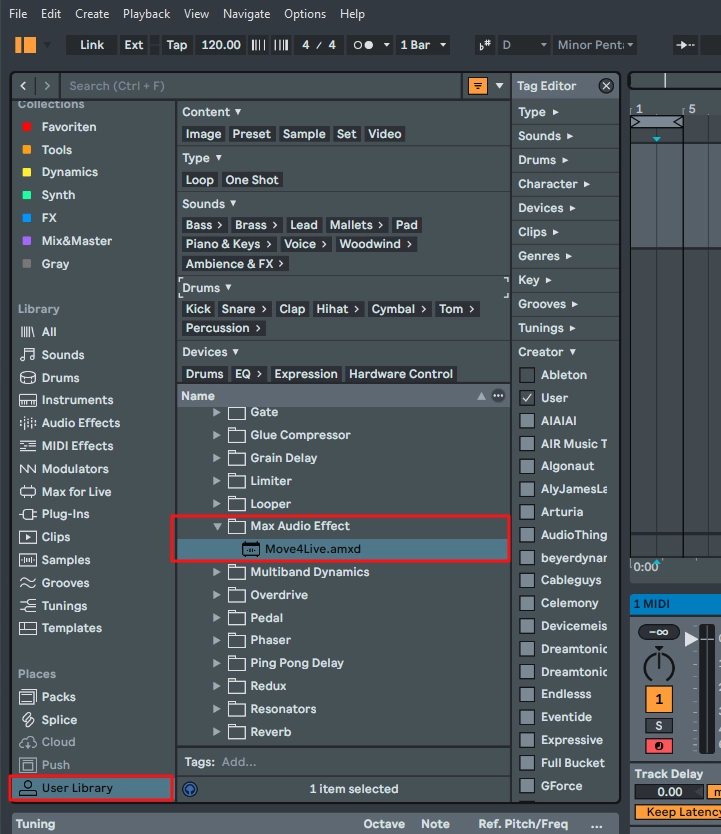Screen dimensions: 721x834
Task: Adjust the track 1 pan knob
Action: [659, 665]
